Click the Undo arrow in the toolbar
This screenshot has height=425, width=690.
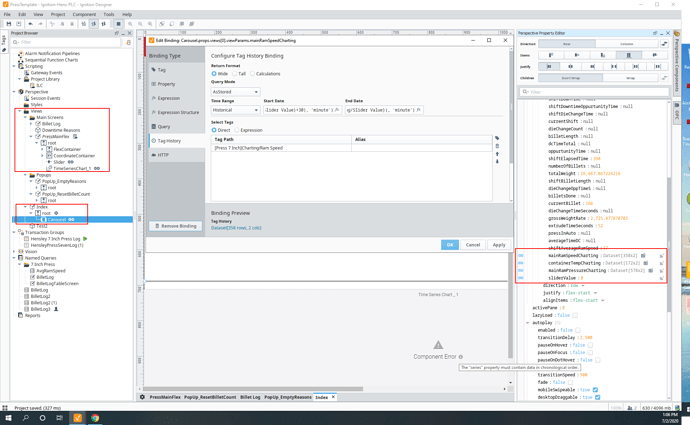coord(30,24)
